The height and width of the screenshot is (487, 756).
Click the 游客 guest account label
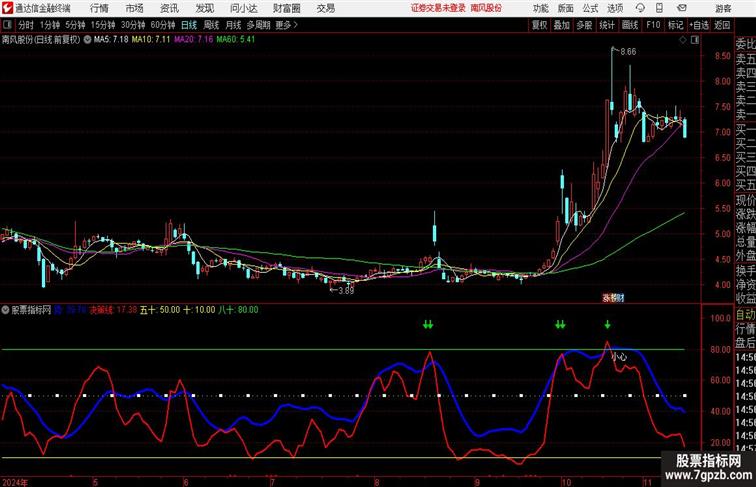(x=723, y=8)
